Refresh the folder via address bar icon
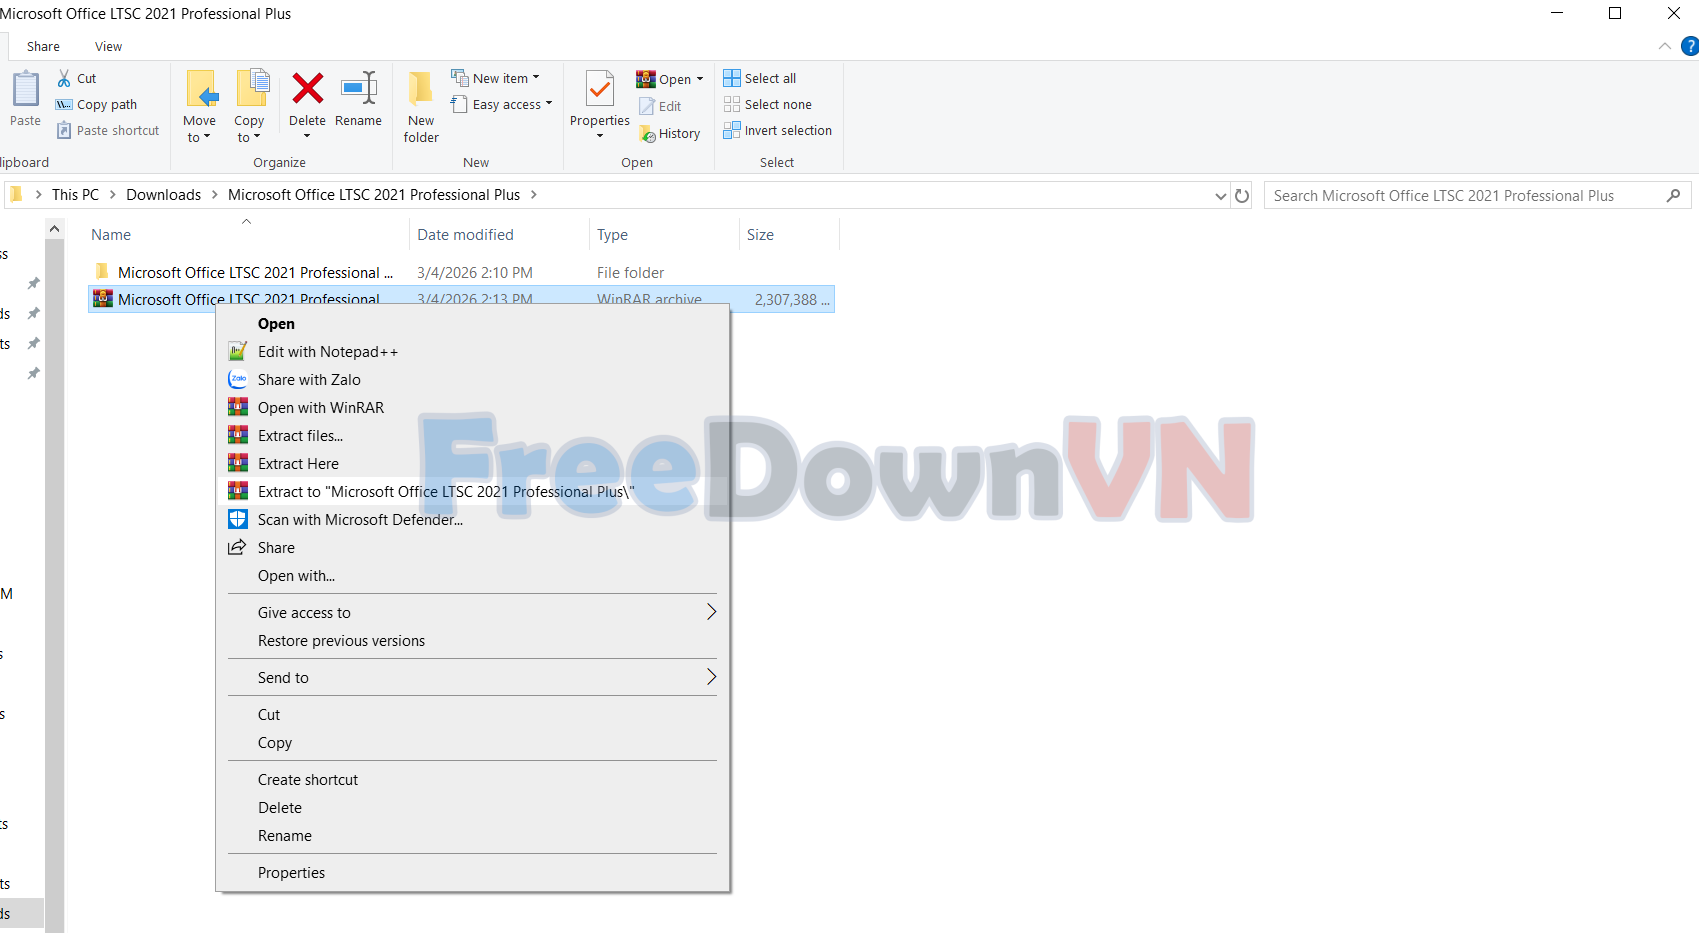Image resolution: width=1699 pixels, height=933 pixels. pyautogui.click(x=1242, y=196)
